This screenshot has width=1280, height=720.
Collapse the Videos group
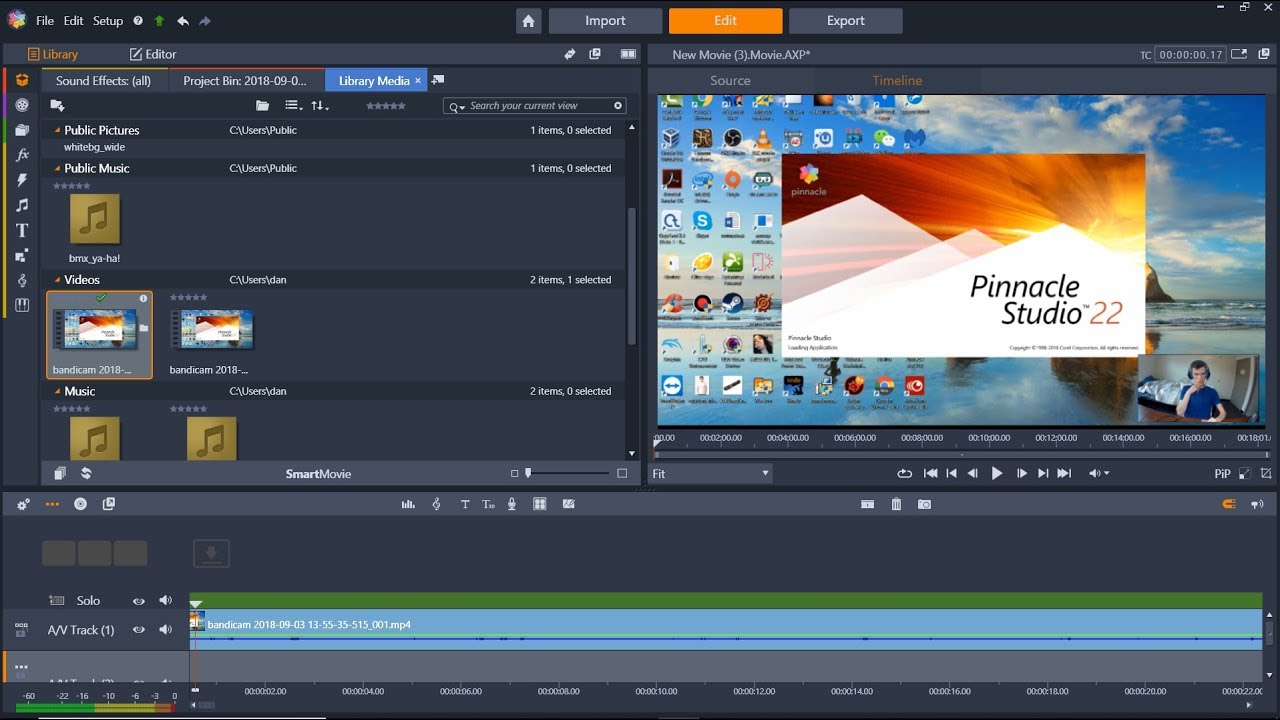click(x=57, y=280)
